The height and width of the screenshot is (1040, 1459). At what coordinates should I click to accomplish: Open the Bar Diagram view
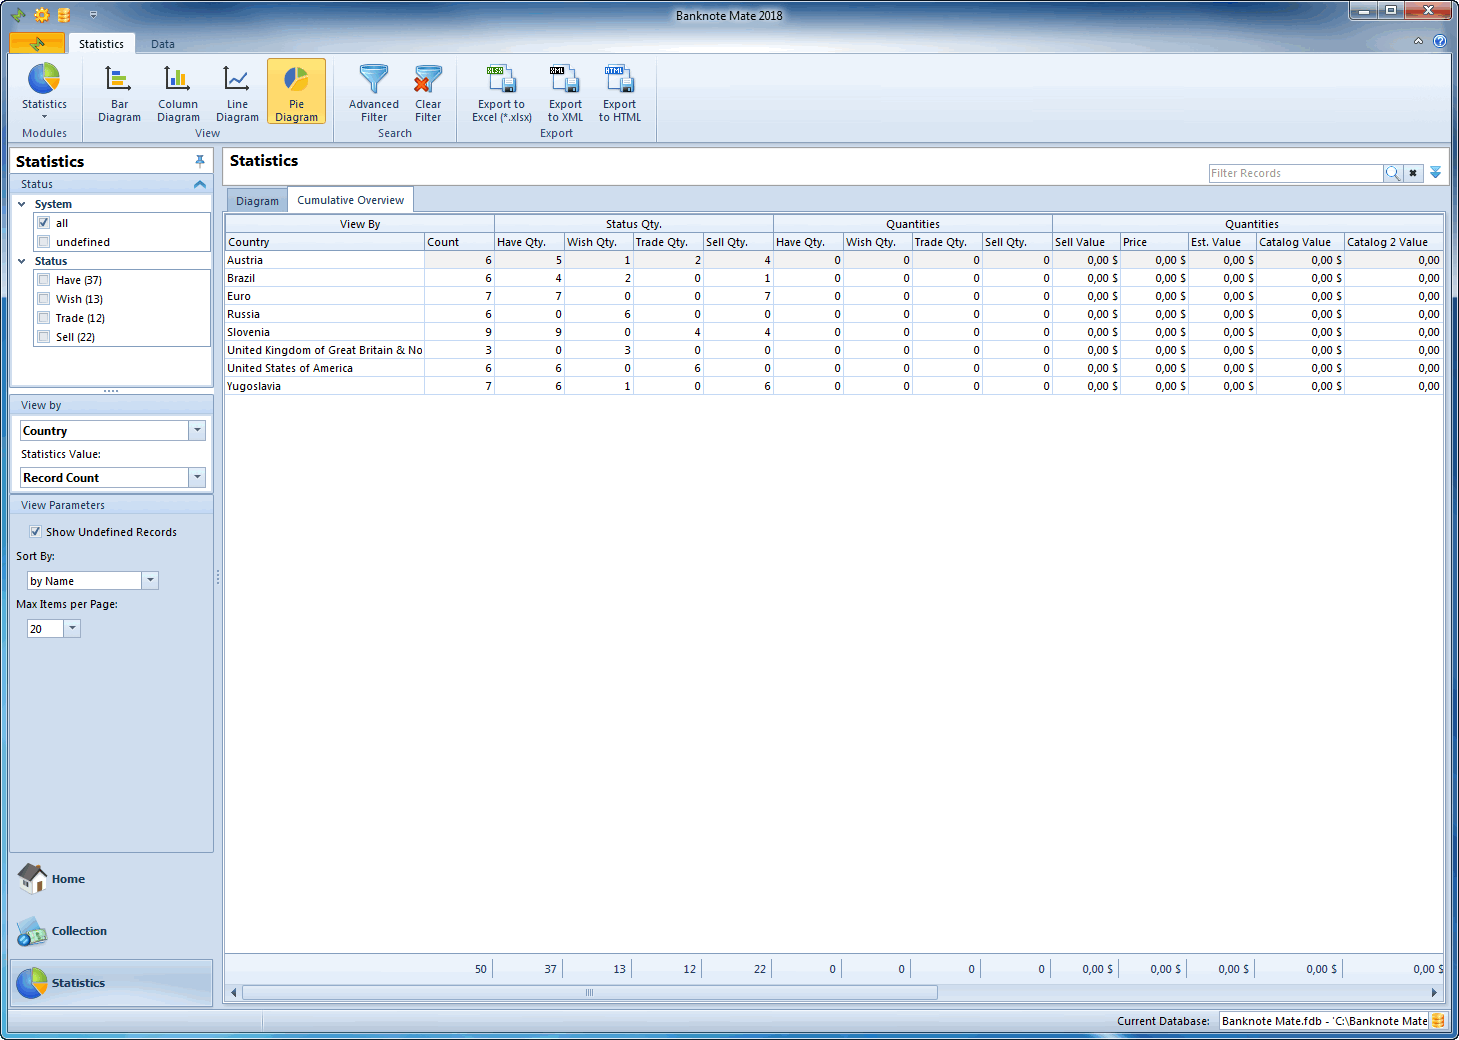119,92
